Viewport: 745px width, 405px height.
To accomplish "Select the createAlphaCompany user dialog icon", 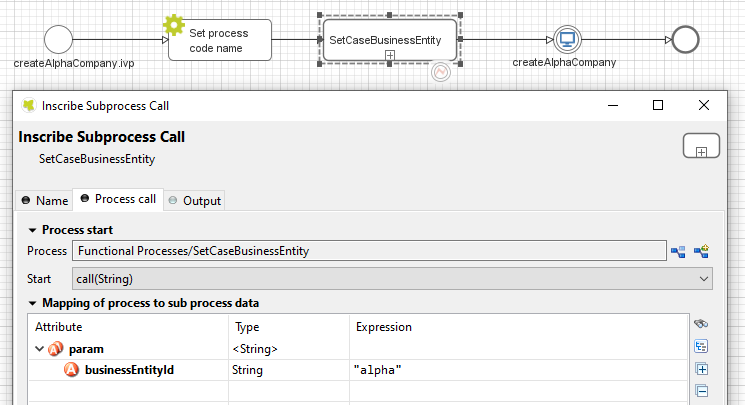I will point(567,39).
